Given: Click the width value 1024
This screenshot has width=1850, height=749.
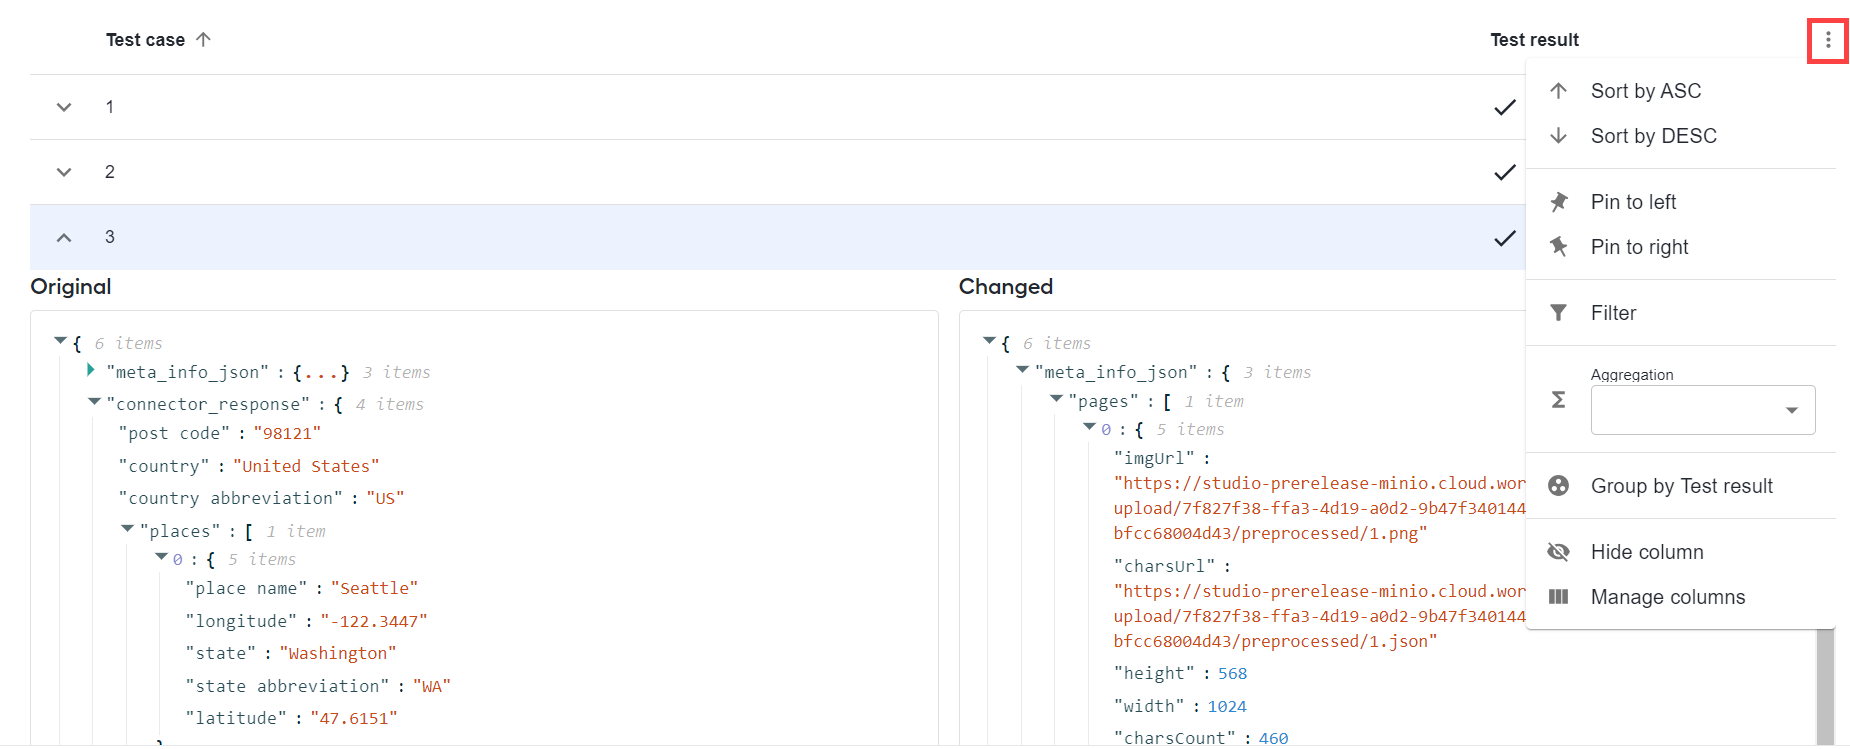Looking at the screenshot, I should click(x=1227, y=707).
